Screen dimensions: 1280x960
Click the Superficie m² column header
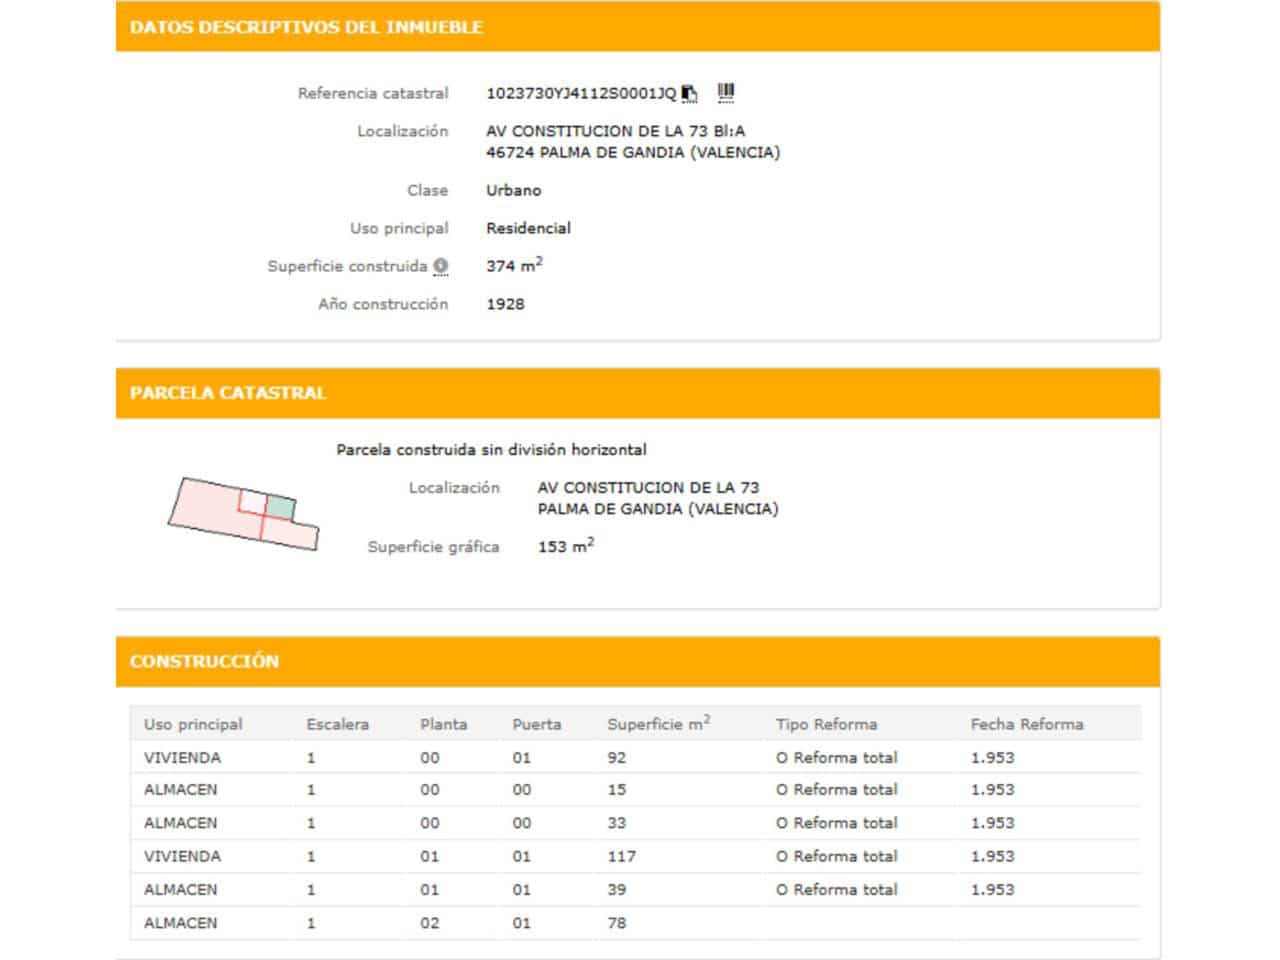point(658,724)
